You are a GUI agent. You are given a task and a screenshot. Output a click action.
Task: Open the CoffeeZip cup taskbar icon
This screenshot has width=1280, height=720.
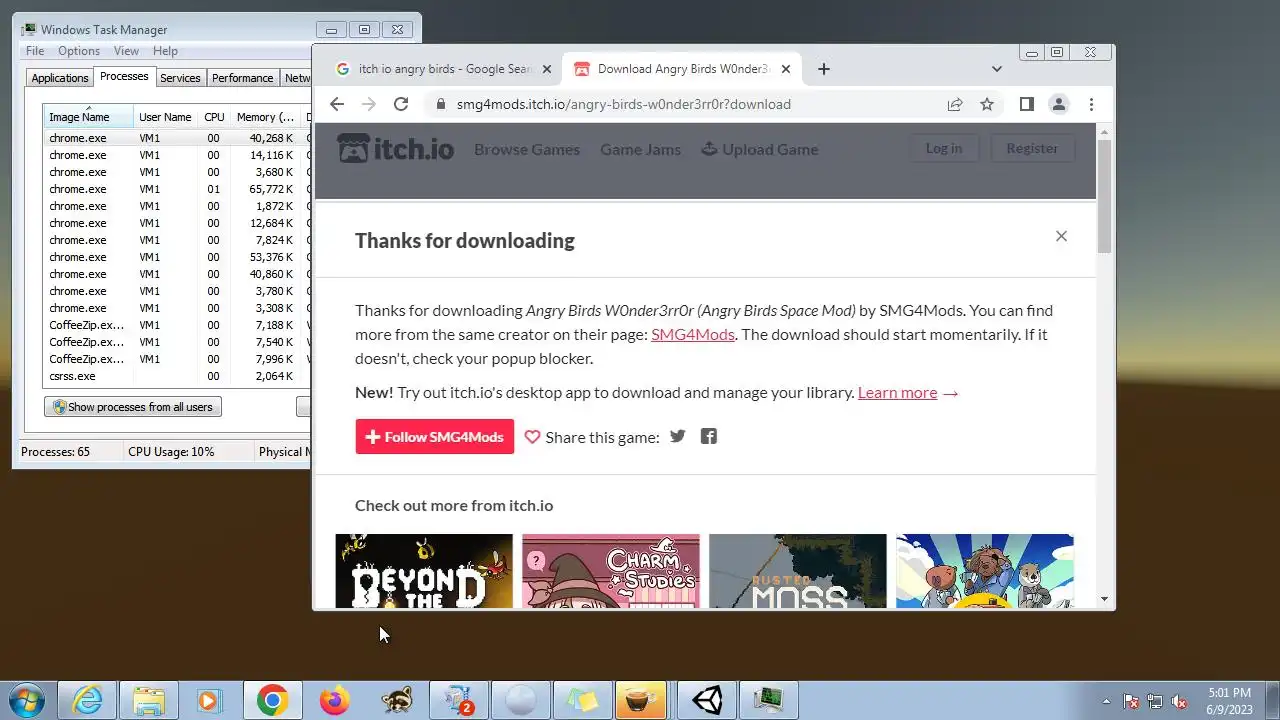coord(641,700)
